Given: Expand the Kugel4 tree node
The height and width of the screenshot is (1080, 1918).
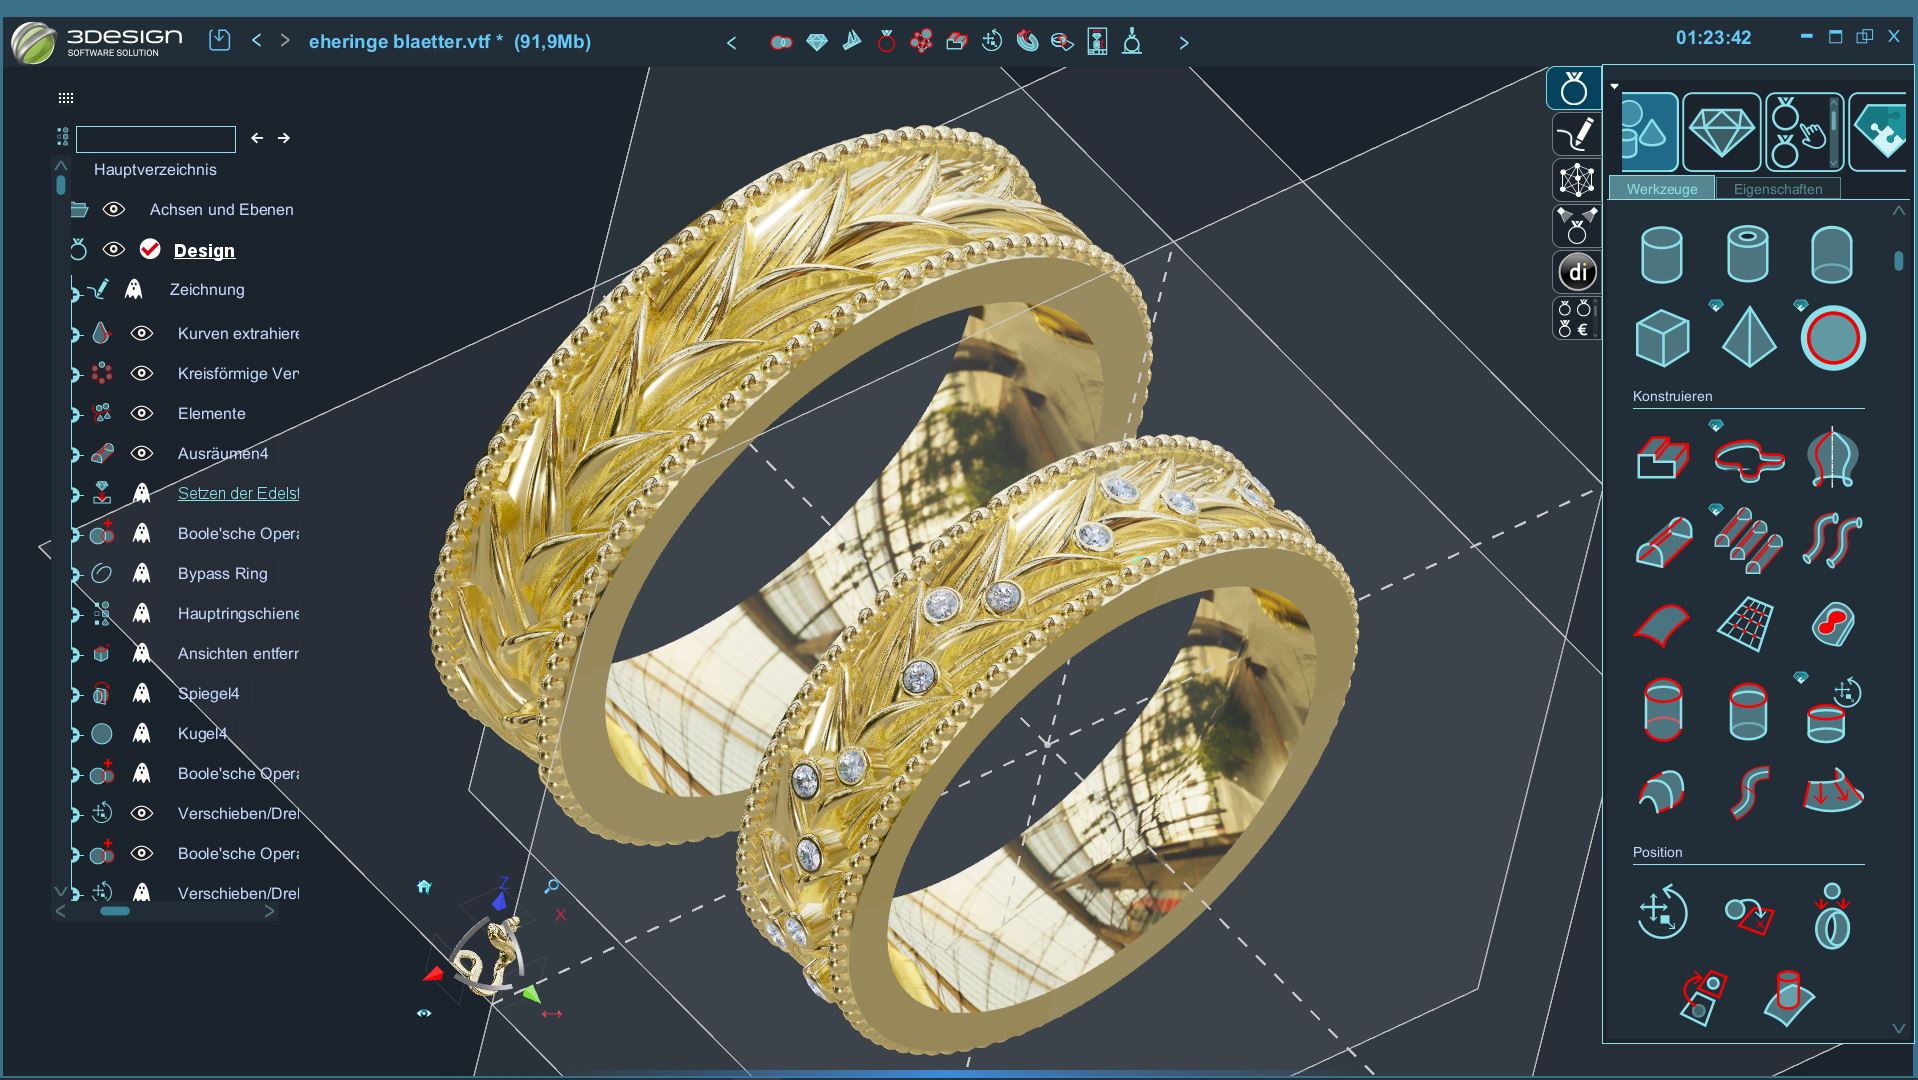Looking at the screenshot, I should [x=75, y=734].
